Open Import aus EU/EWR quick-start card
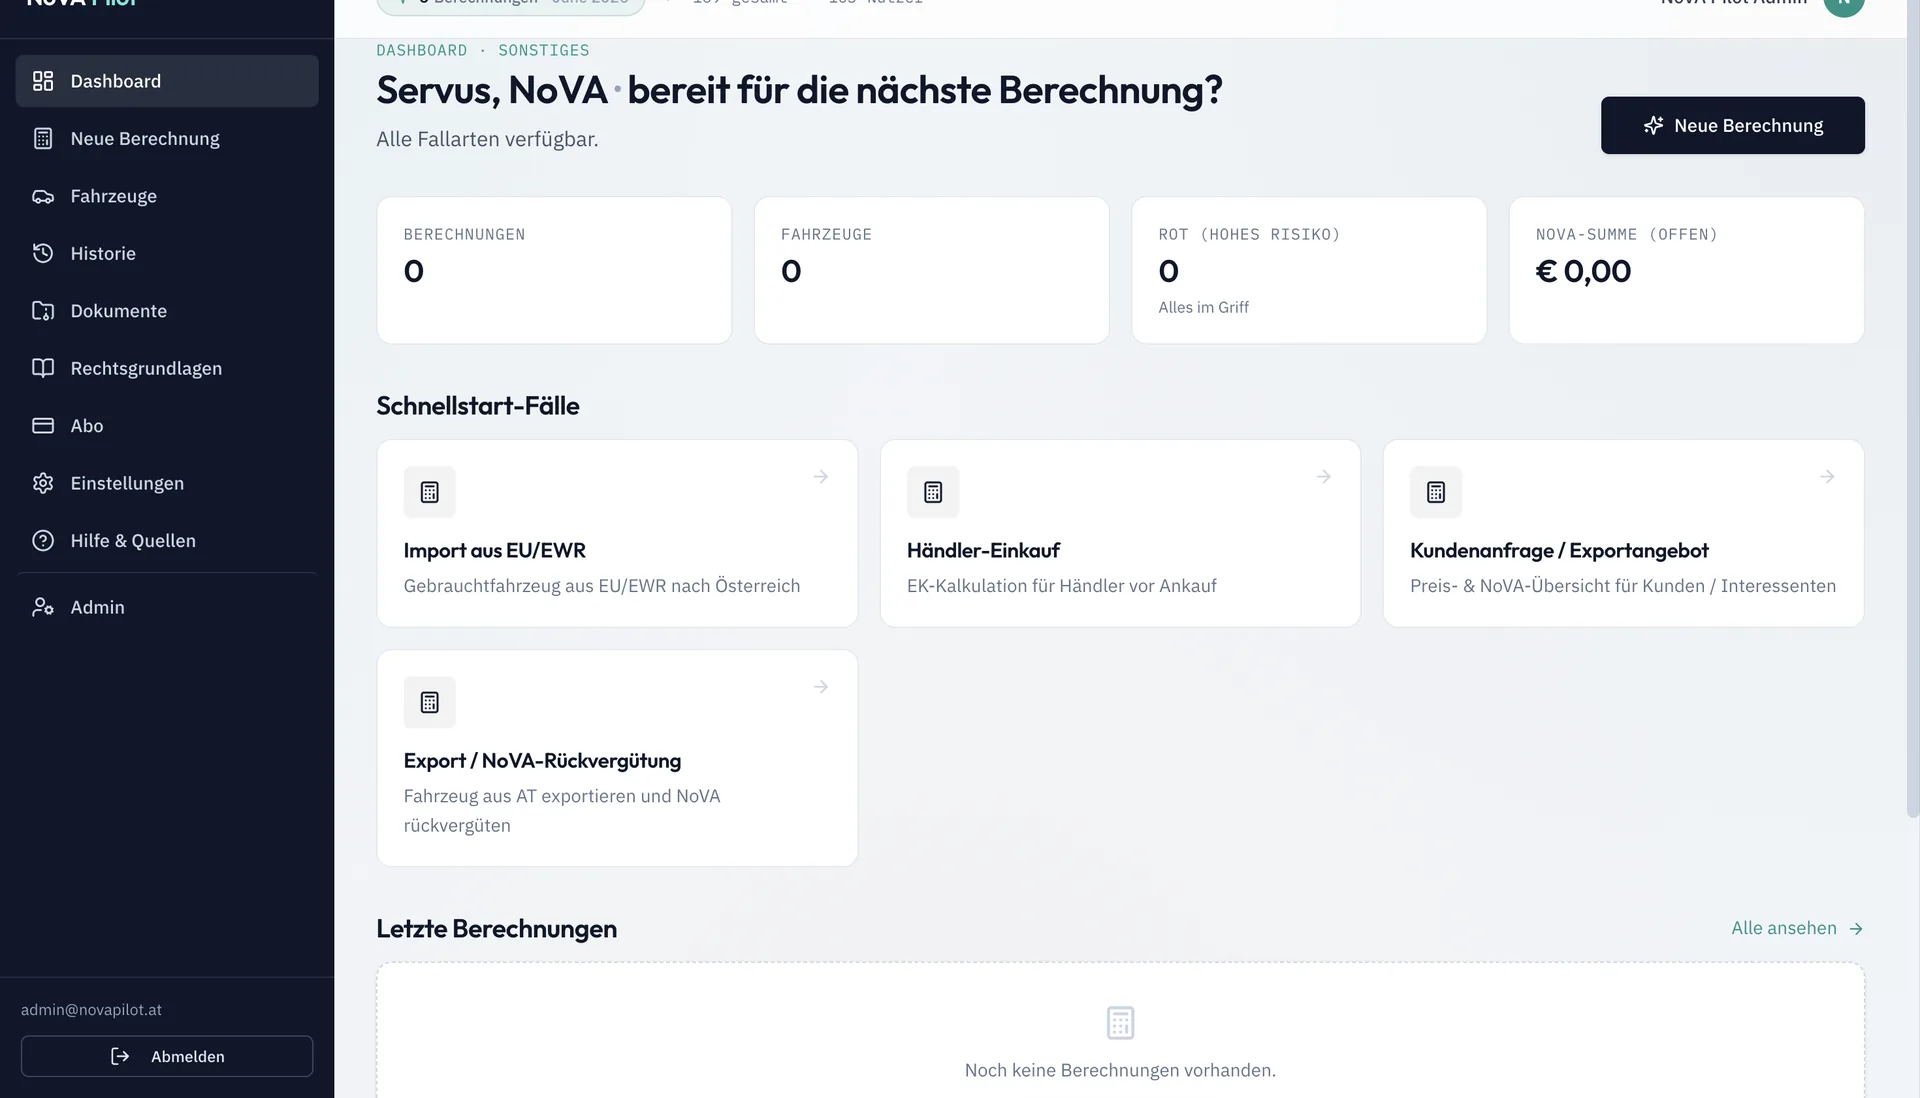This screenshot has height=1098, width=1920. click(x=617, y=533)
